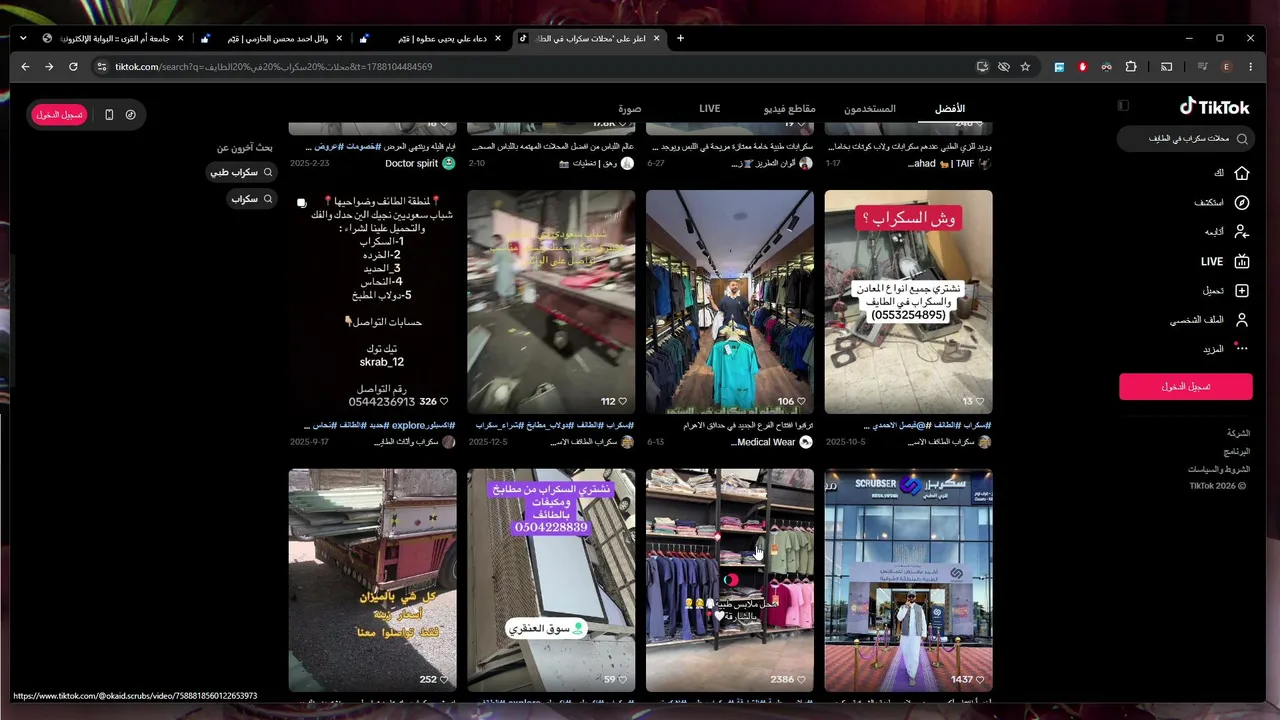Switch to the دعاء علي يحيى عطوه tab
The width and height of the screenshot is (1280, 720).
pos(431,38)
